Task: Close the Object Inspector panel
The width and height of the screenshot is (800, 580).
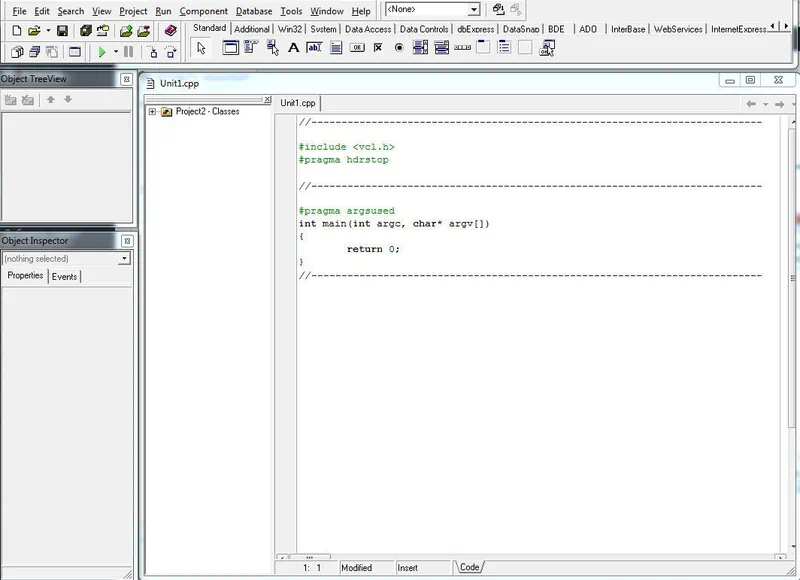Action: pyautogui.click(x=128, y=241)
